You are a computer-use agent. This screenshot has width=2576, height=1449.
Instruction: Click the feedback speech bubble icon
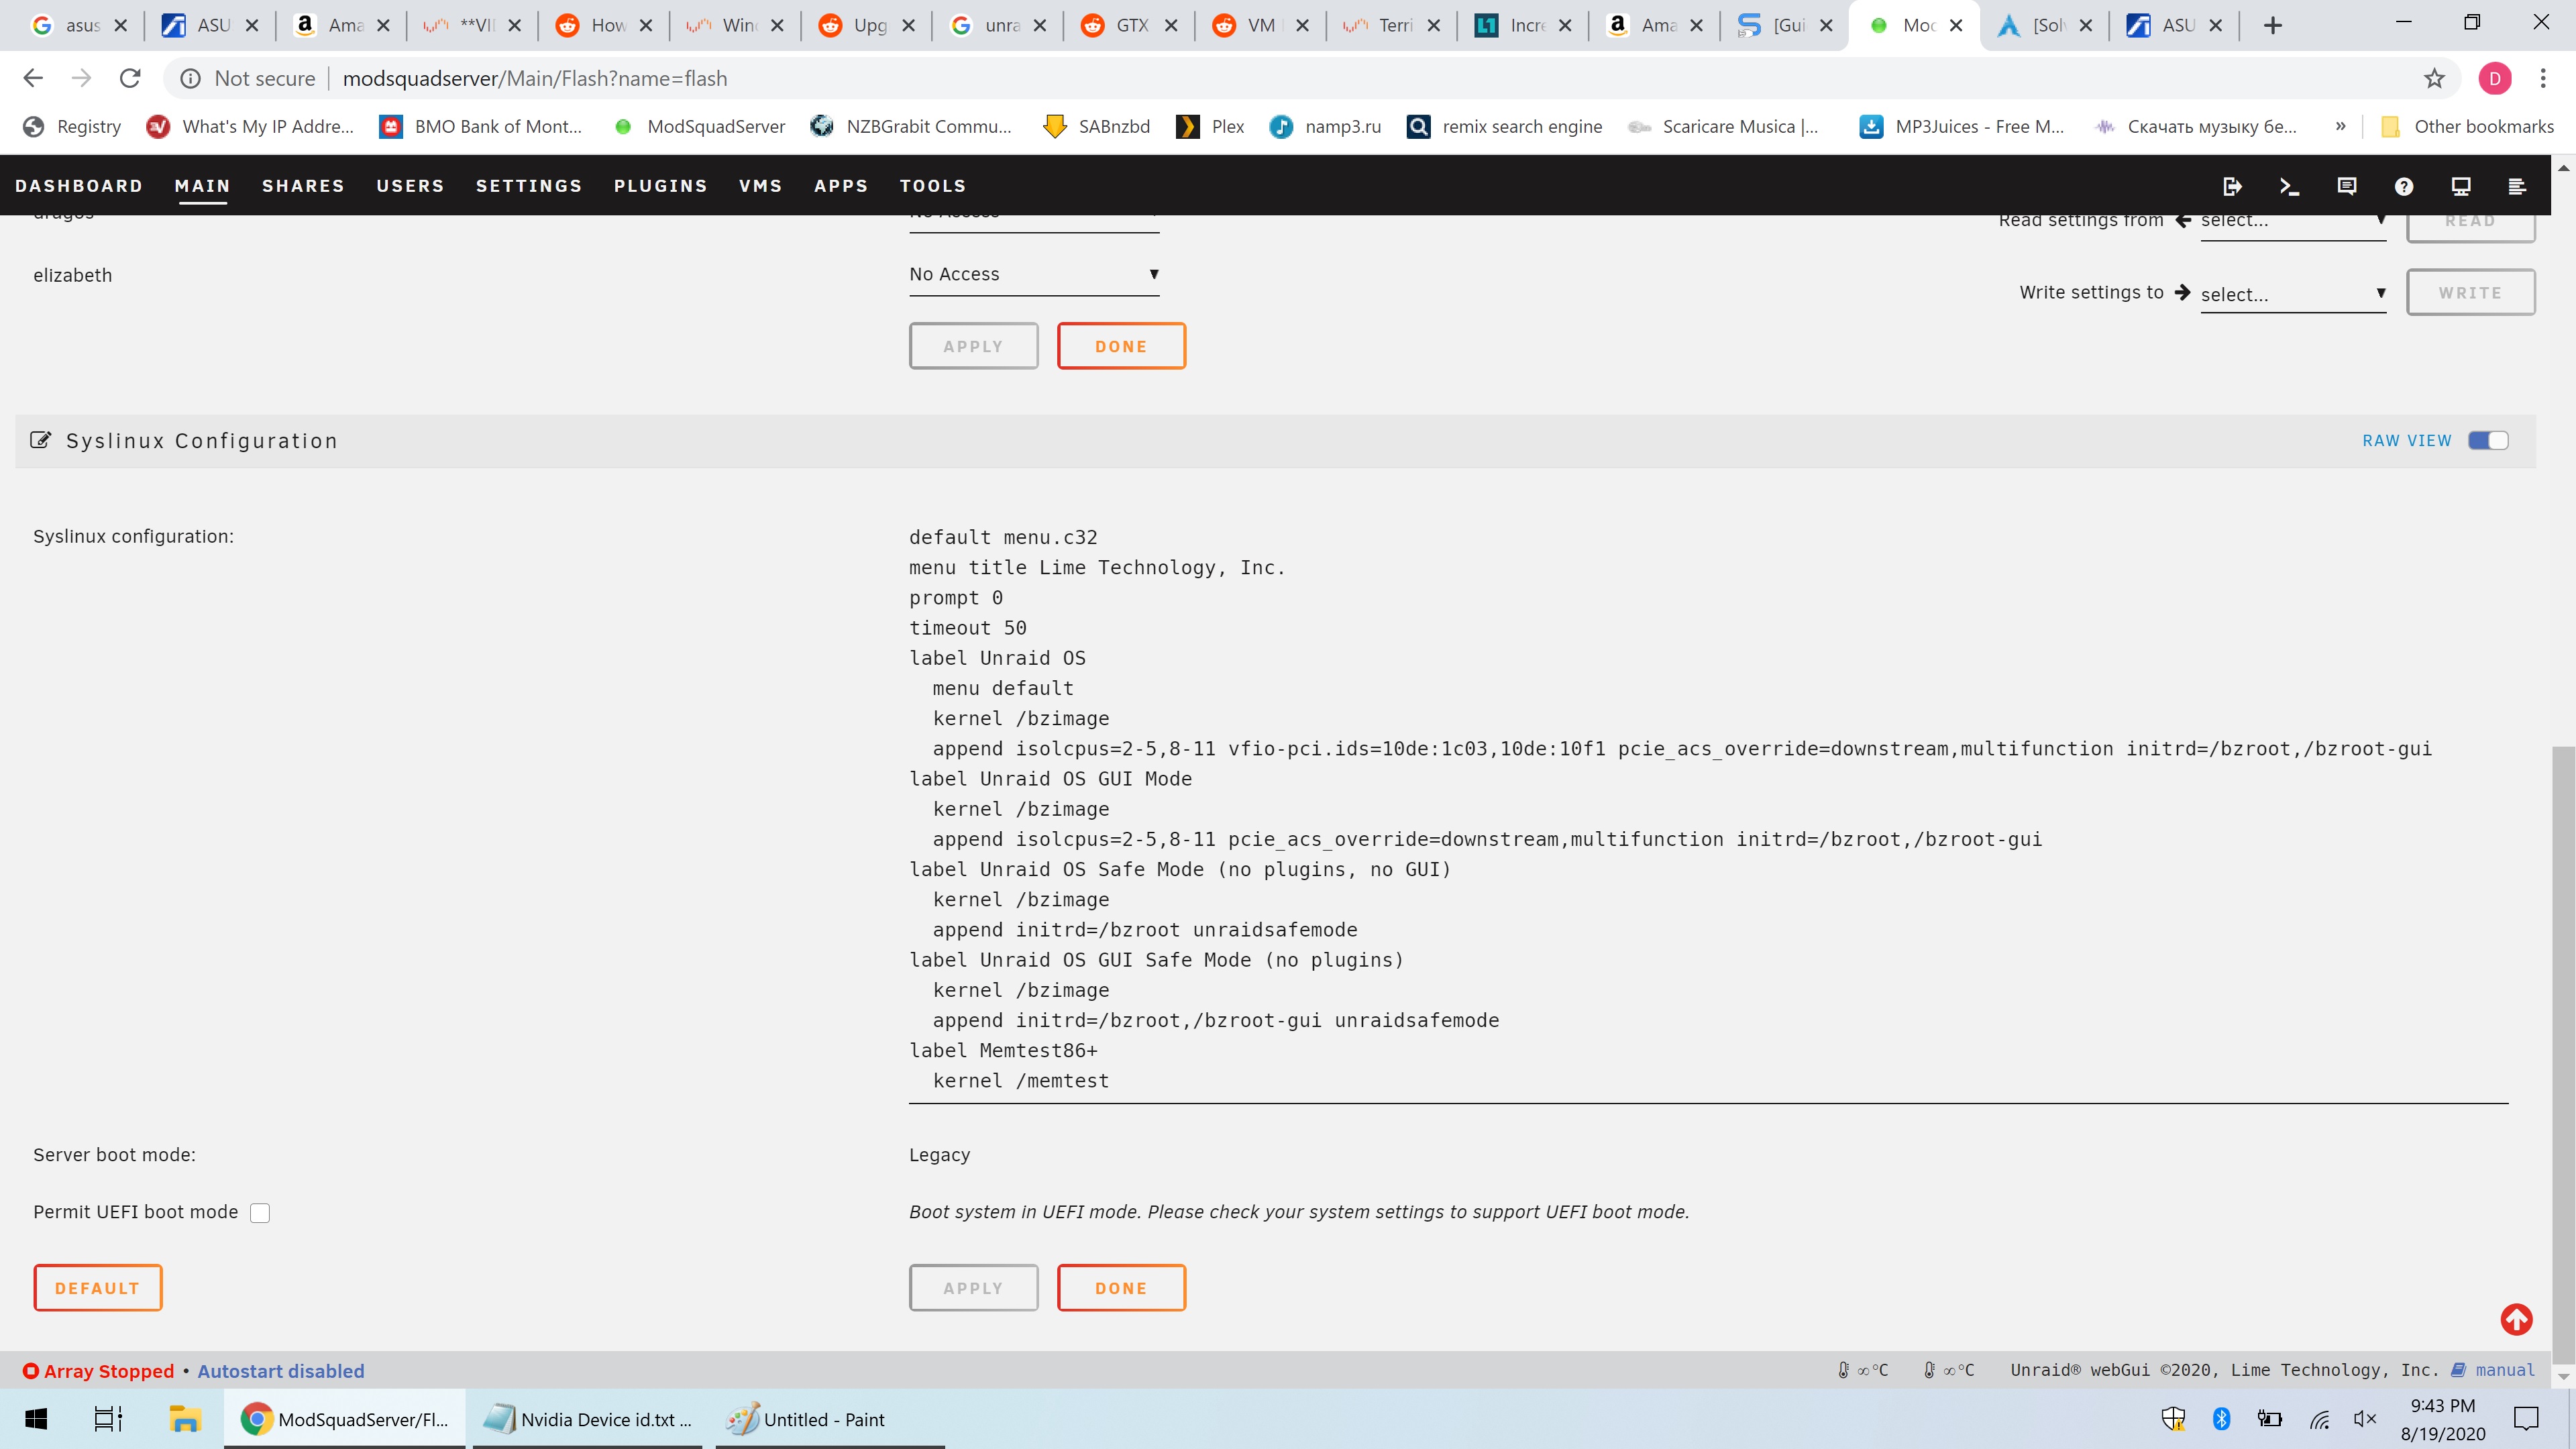click(x=2347, y=186)
